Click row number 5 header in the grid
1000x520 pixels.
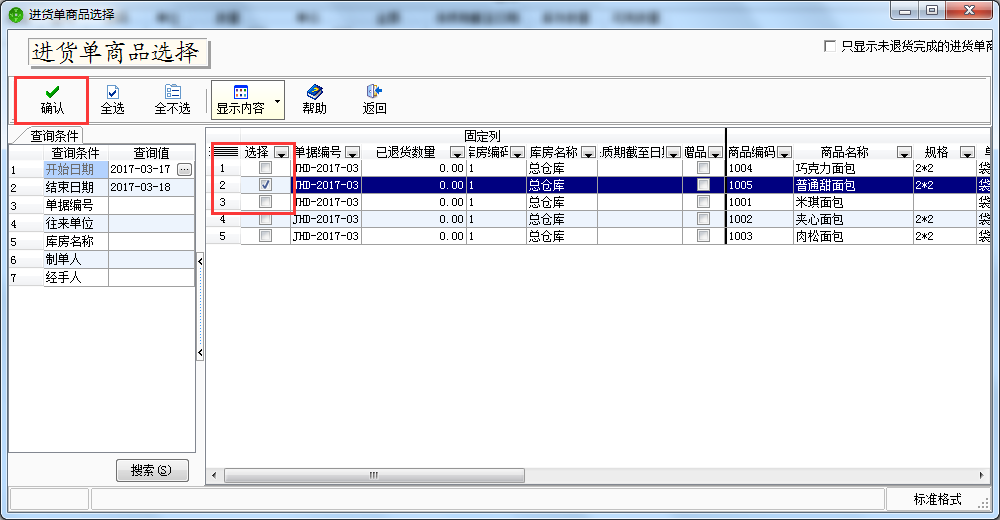coord(223,236)
